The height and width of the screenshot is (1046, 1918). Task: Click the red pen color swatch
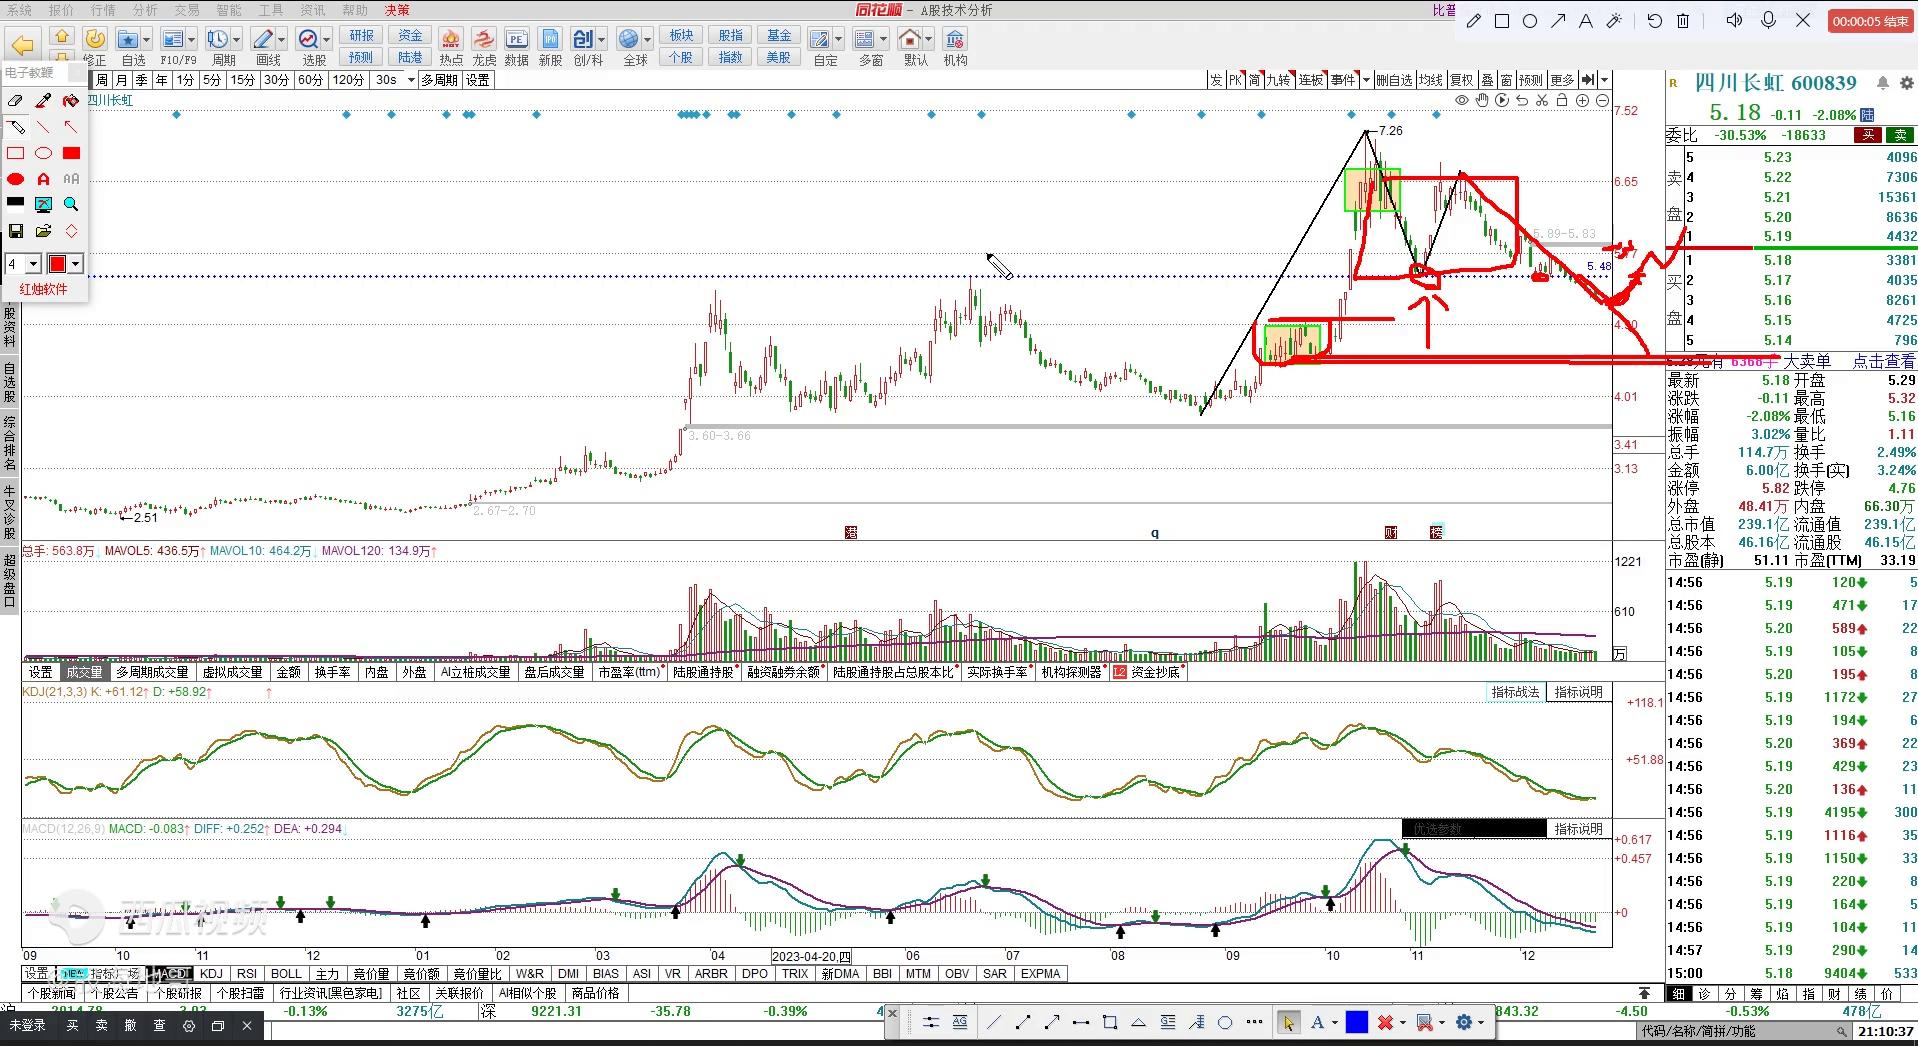(x=58, y=264)
